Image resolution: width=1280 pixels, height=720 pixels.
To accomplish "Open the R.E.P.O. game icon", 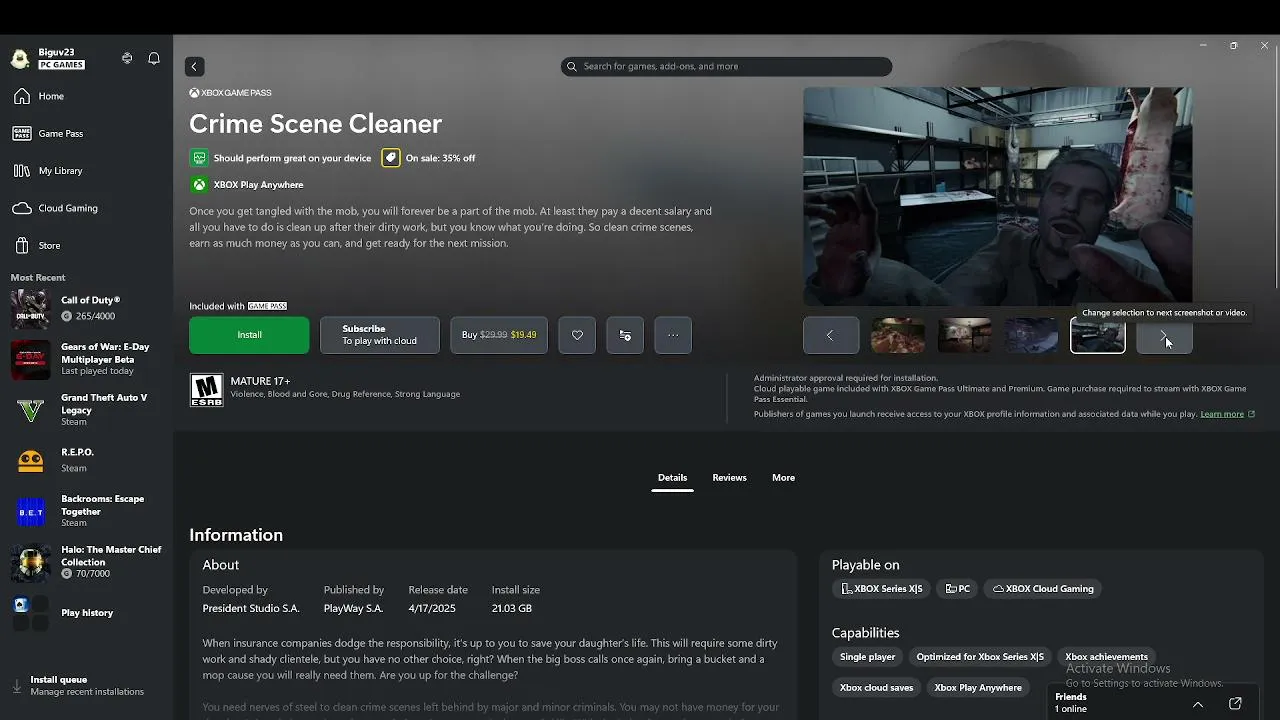I will 30,461.
